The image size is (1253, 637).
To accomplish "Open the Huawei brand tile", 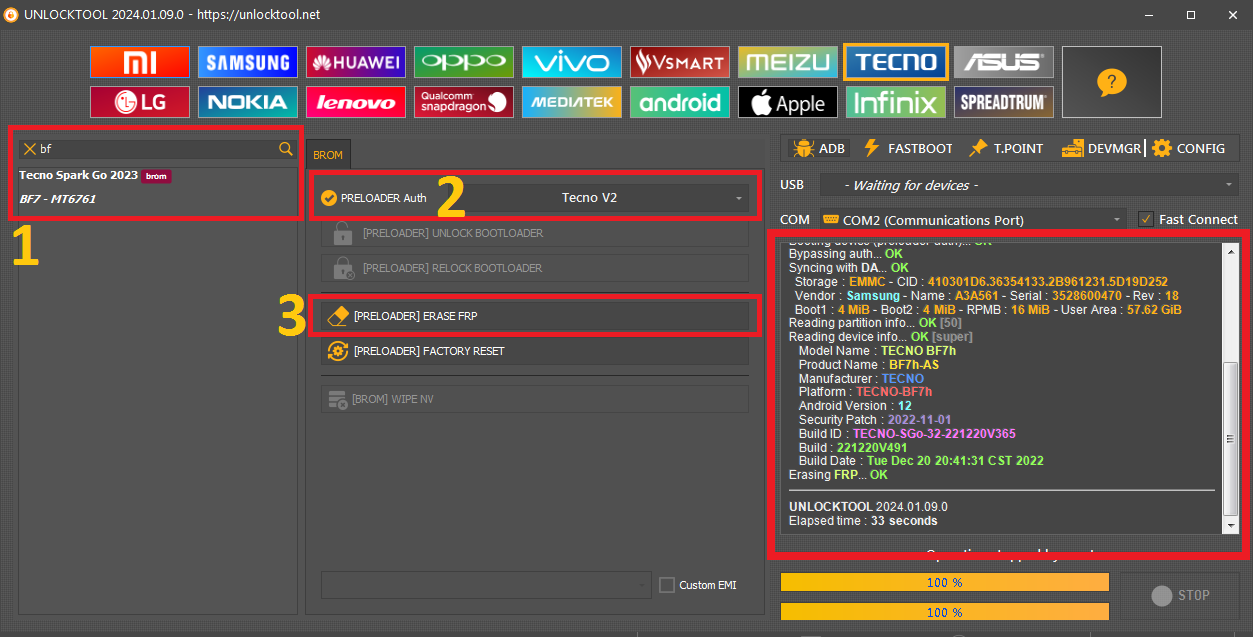I will click(x=356, y=62).
